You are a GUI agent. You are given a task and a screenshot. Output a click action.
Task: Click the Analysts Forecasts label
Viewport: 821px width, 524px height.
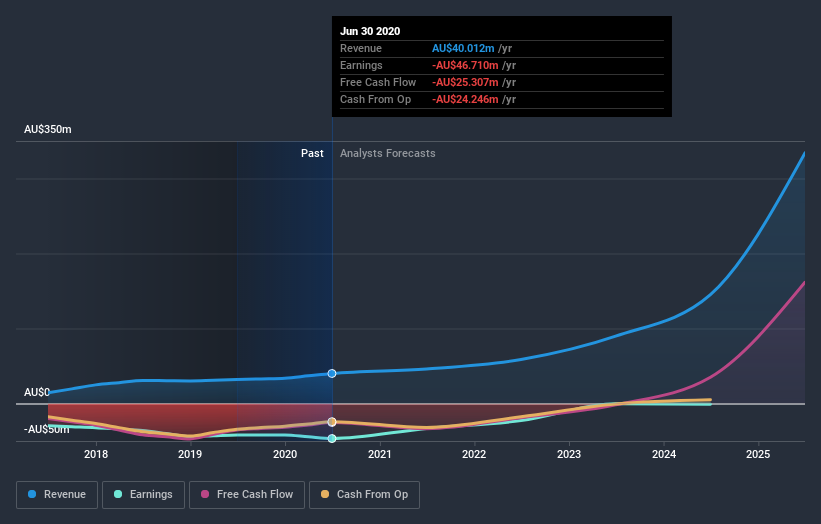click(x=387, y=153)
